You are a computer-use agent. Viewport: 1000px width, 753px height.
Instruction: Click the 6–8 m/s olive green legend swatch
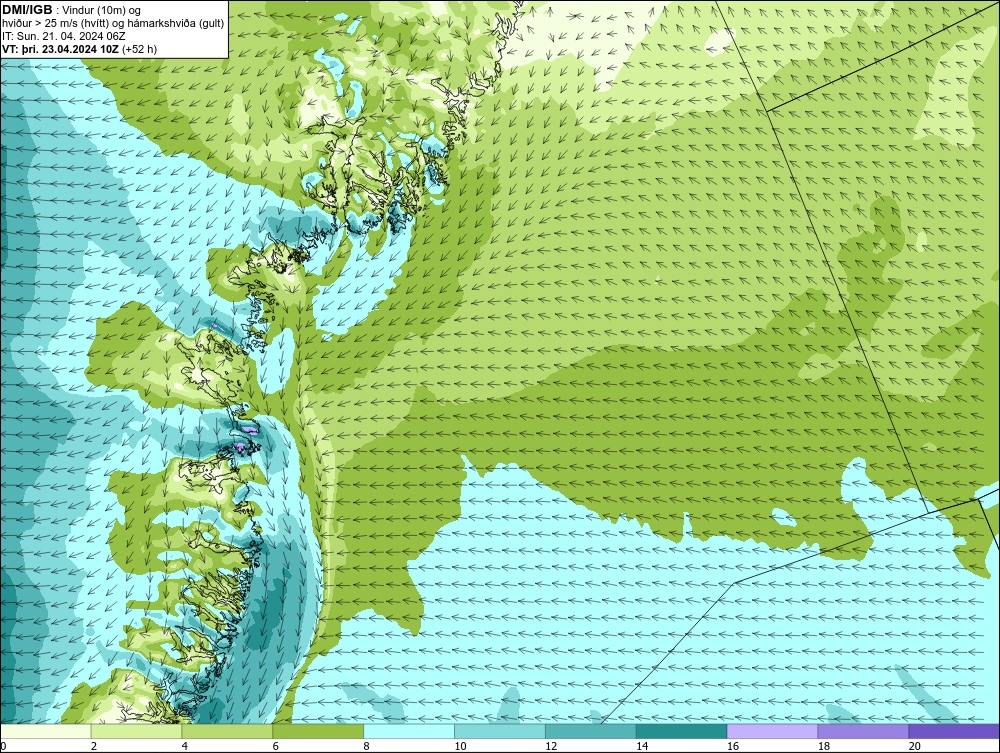click(318, 731)
